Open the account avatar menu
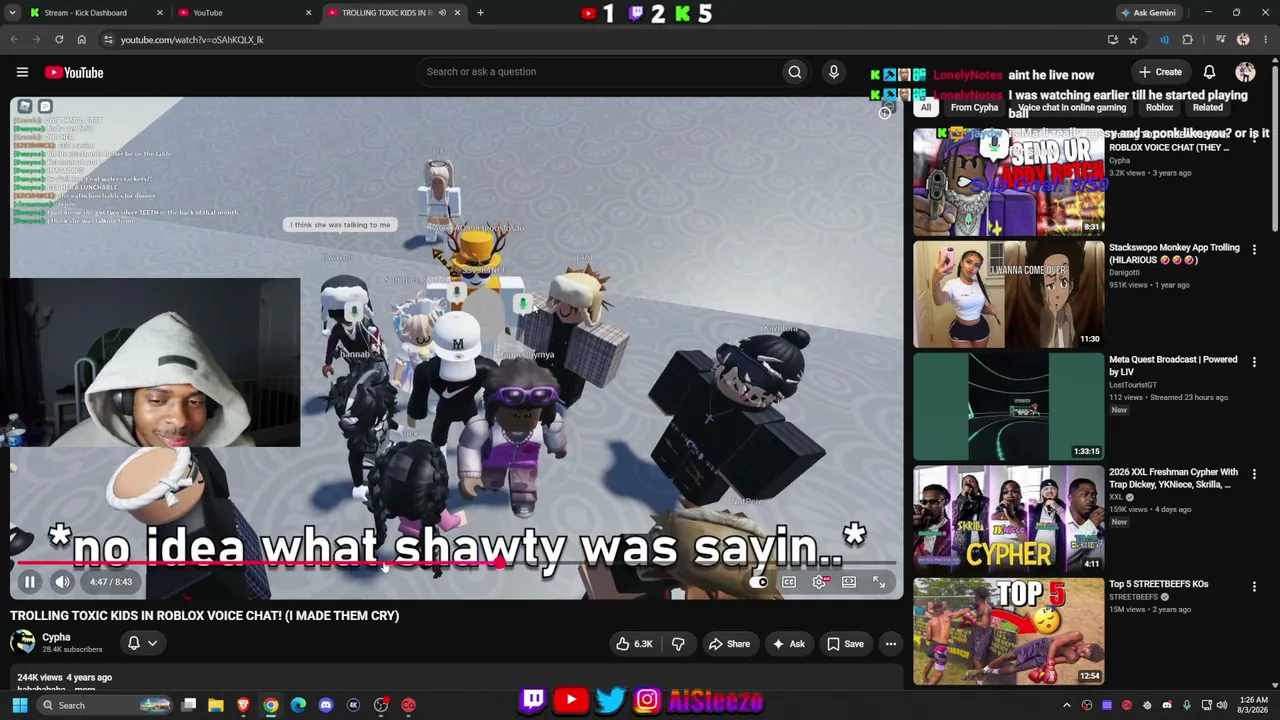This screenshot has width=1280, height=720. click(x=1245, y=72)
